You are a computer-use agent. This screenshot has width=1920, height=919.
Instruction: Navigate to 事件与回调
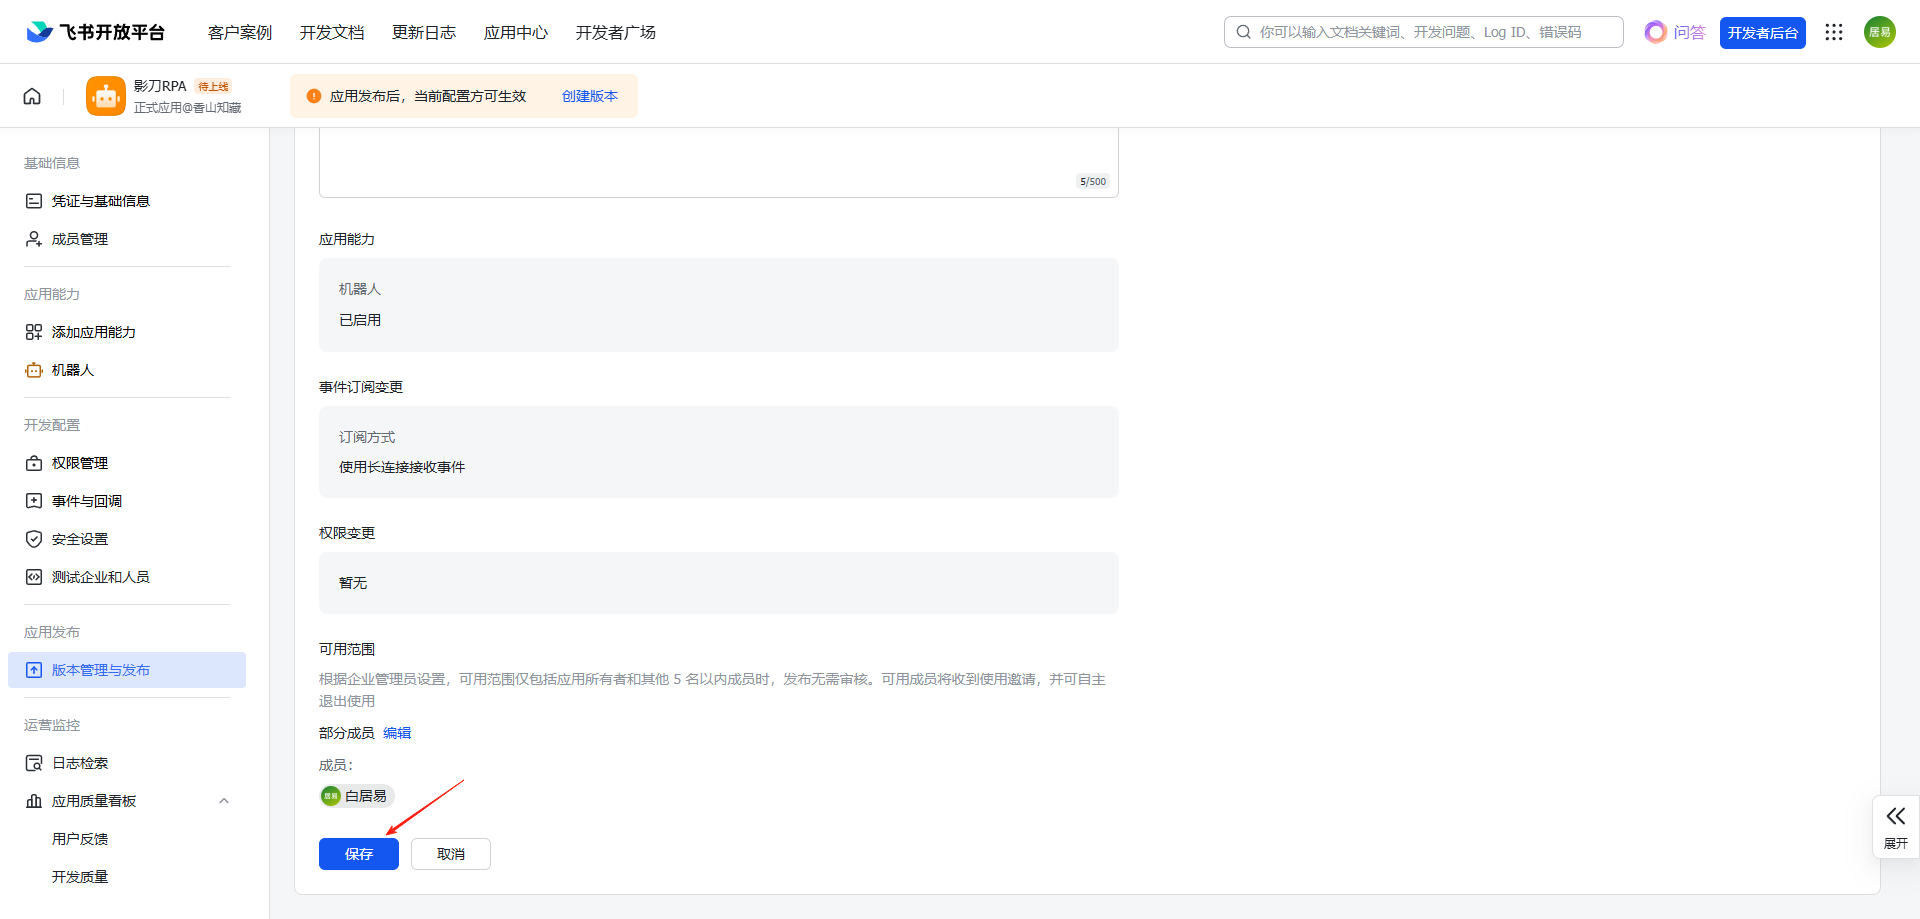[87, 501]
